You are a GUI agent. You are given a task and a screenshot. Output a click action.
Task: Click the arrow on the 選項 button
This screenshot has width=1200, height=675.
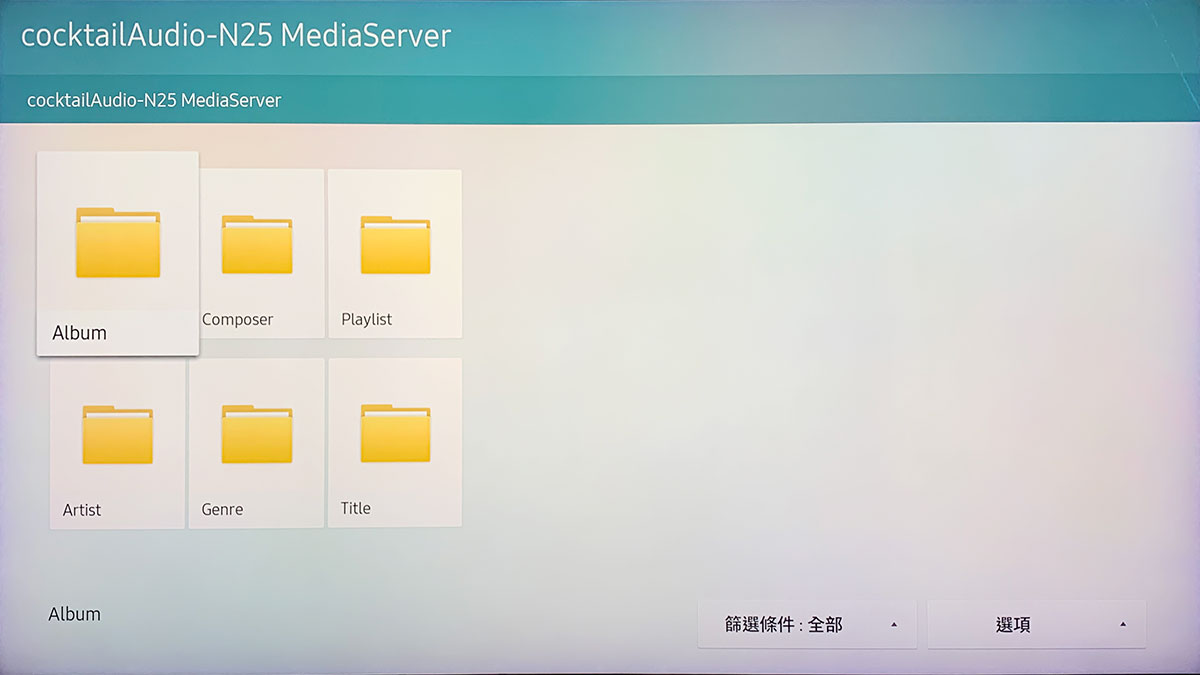coord(1122,625)
